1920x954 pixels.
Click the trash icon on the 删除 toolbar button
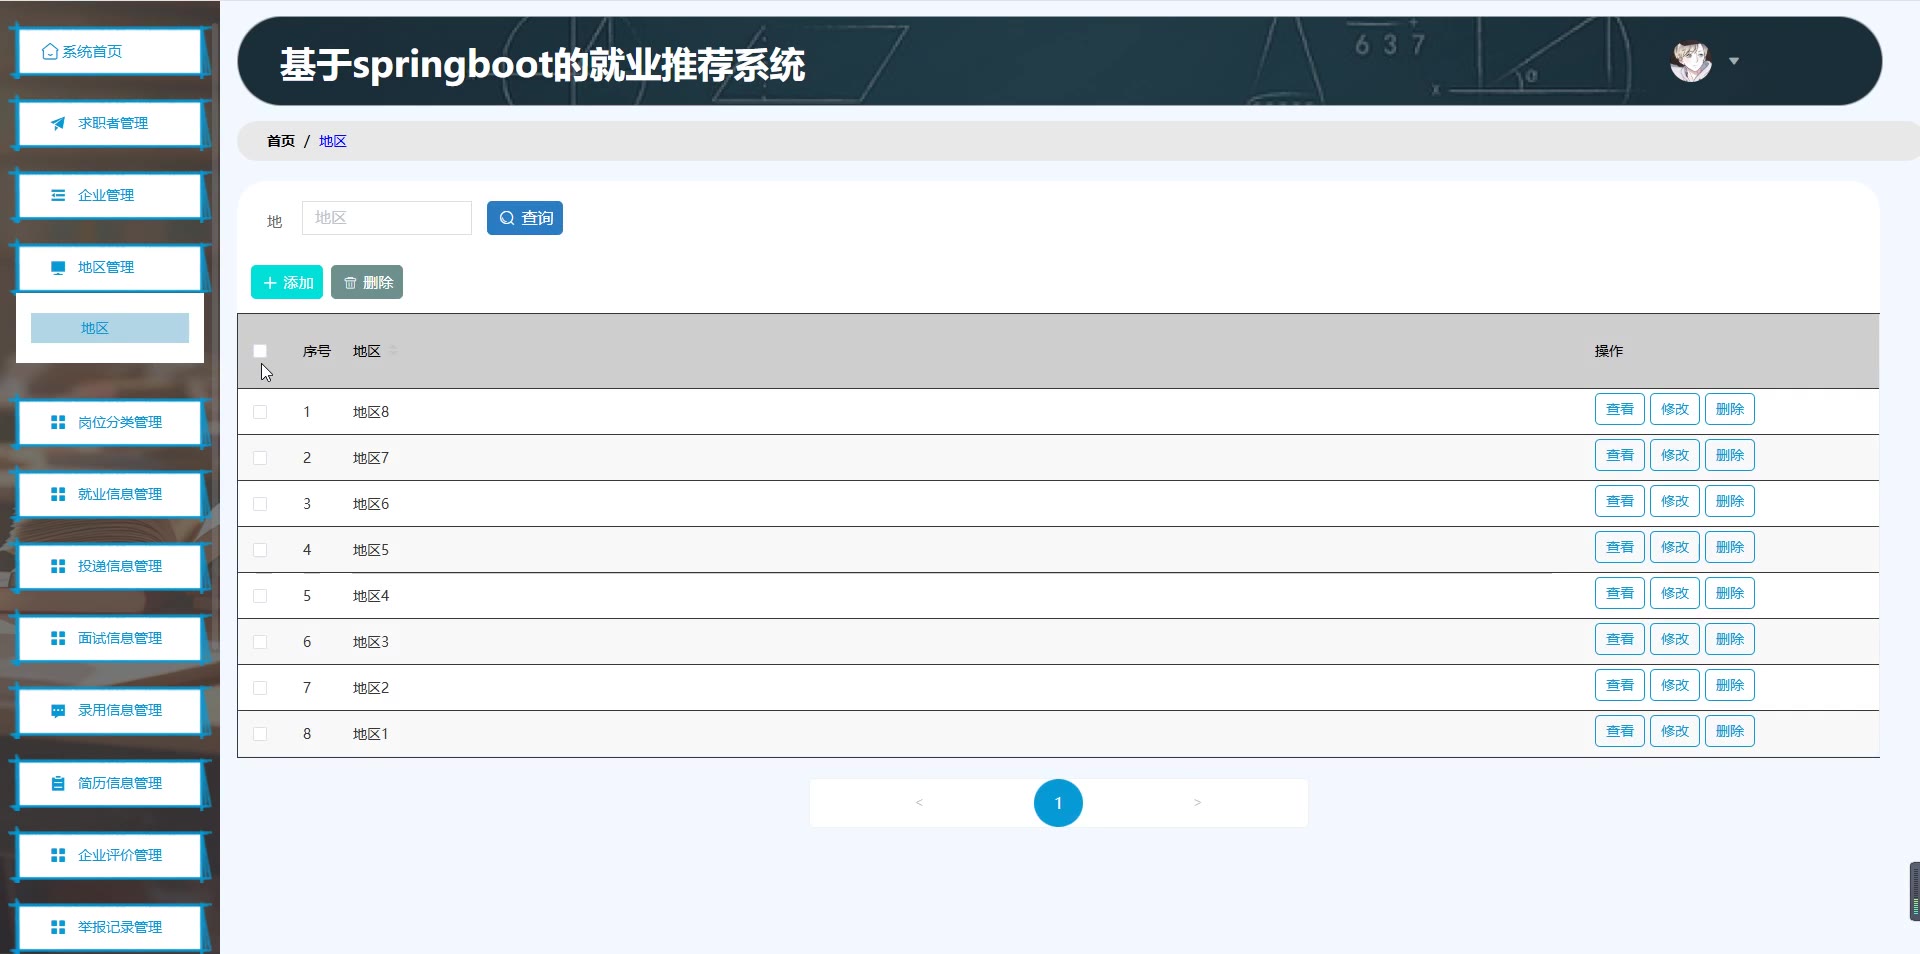(x=350, y=283)
